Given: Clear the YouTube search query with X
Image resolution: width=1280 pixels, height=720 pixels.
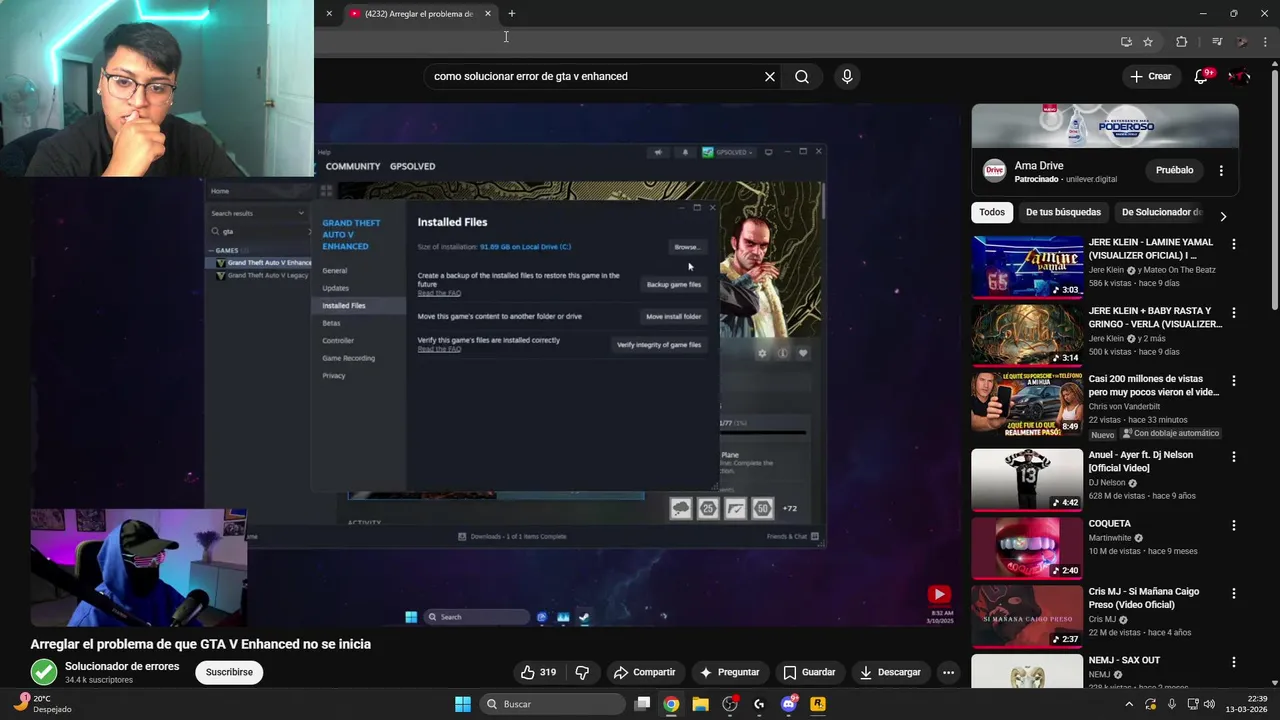Looking at the screenshot, I should [x=770, y=76].
